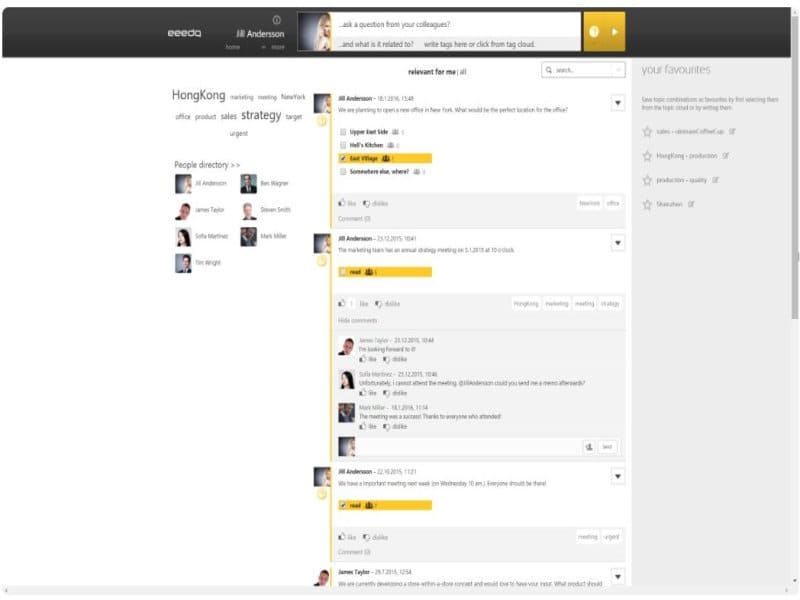Click the search magnifier icon in the search box
The width and height of the screenshot is (800, 600).
pos(550,69)
